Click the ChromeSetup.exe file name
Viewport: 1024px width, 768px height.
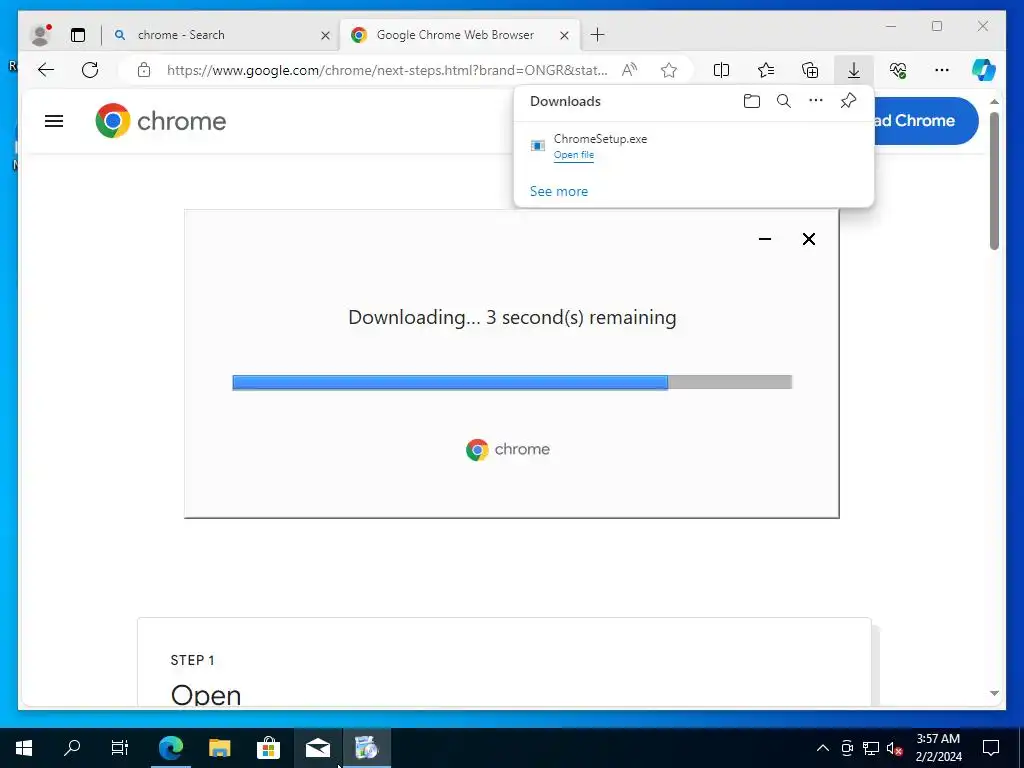(600, 138)
